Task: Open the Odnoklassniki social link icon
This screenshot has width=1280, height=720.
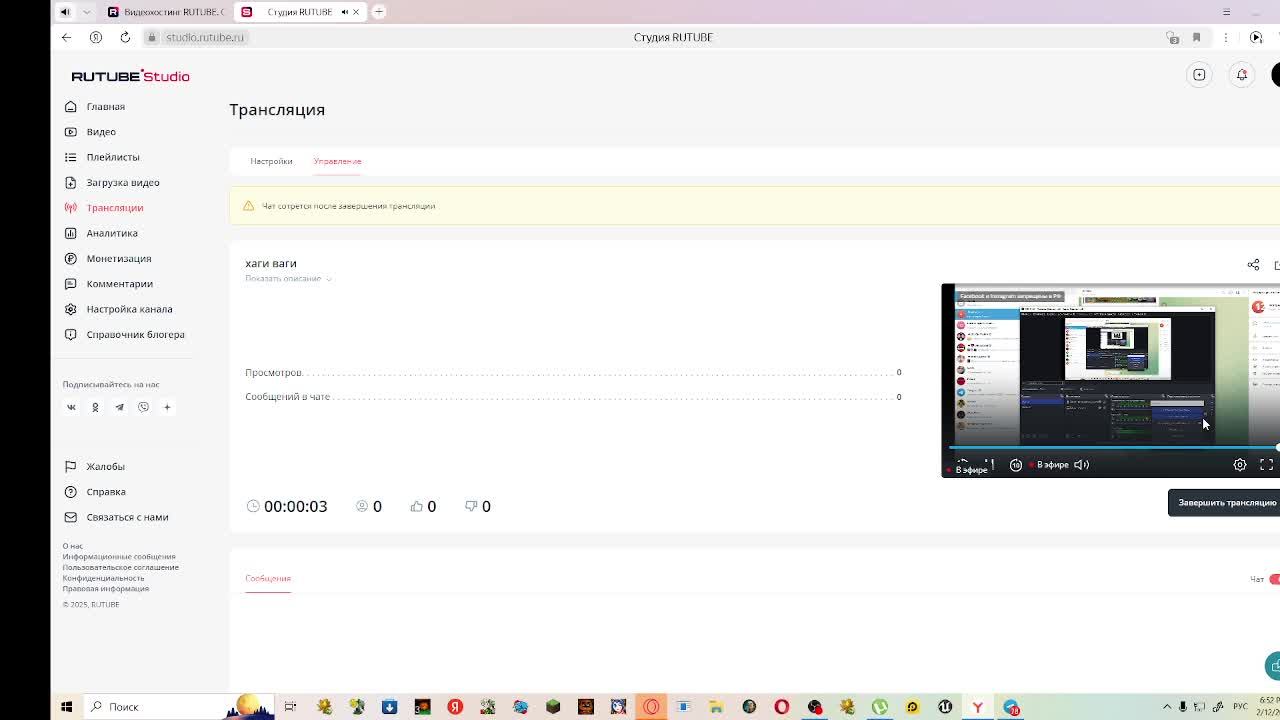Action: pos(95,407)
